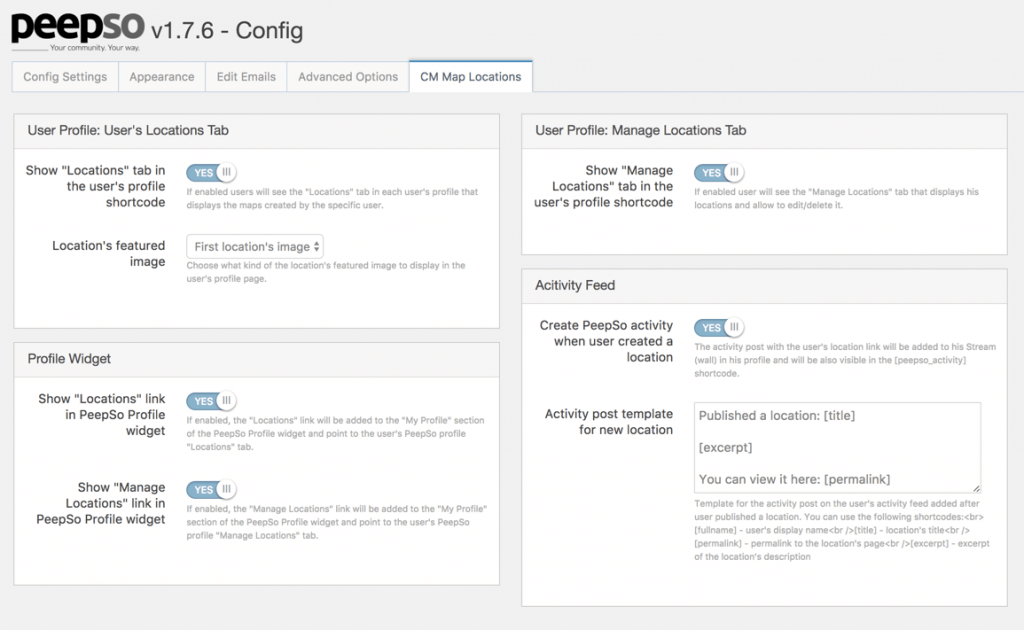Turn off Create PeepSo activity toggle
The image size is (1024, 630).
(719, 327)
